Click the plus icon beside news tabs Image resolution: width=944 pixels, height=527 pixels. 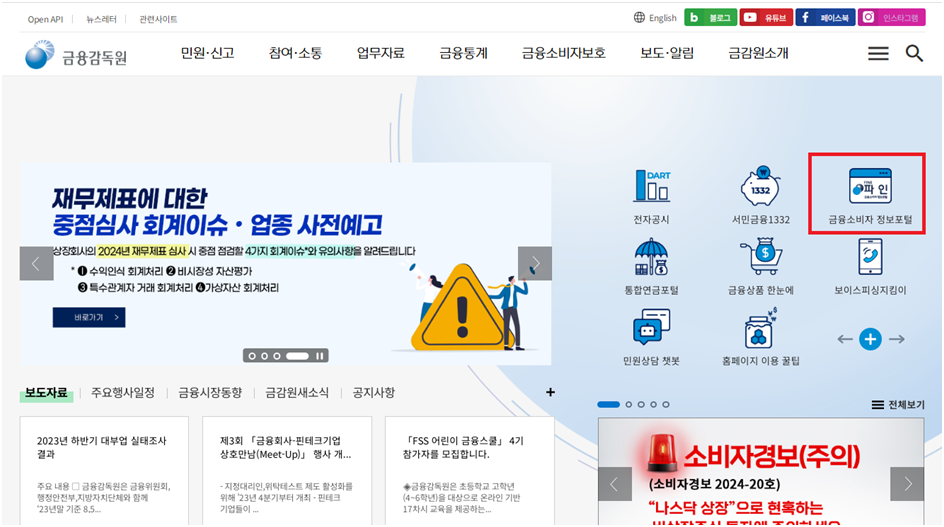[550, 392]
